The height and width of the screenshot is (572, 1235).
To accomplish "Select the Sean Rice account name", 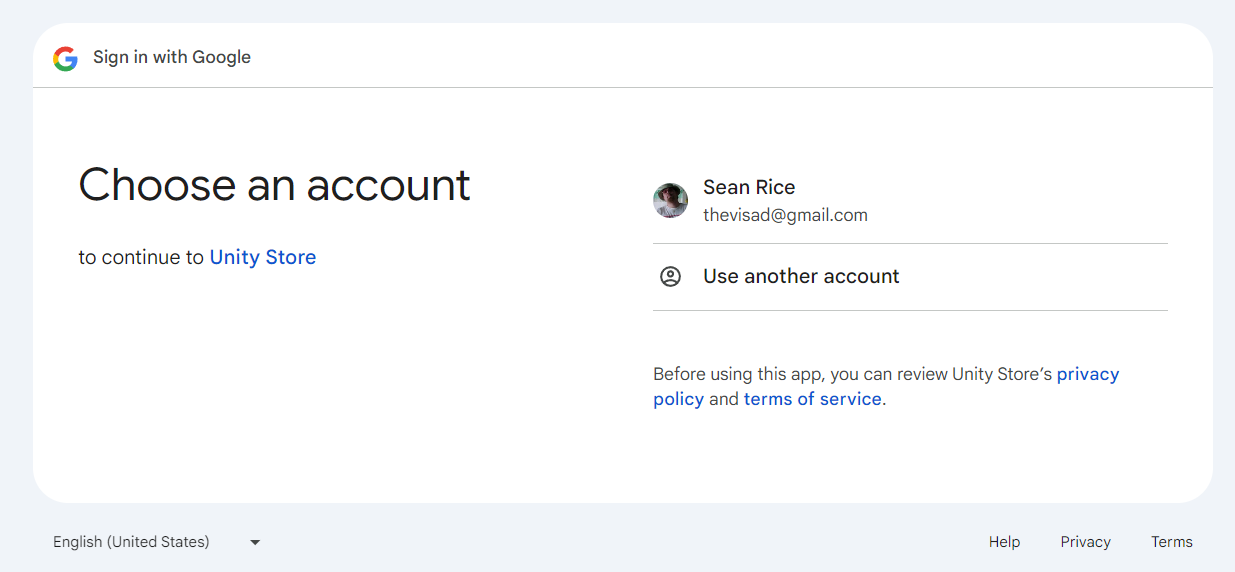I will (749, 187).
